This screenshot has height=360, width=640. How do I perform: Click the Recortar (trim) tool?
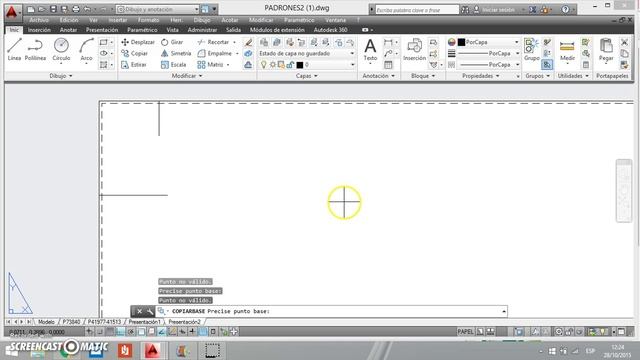coord(213,42)
